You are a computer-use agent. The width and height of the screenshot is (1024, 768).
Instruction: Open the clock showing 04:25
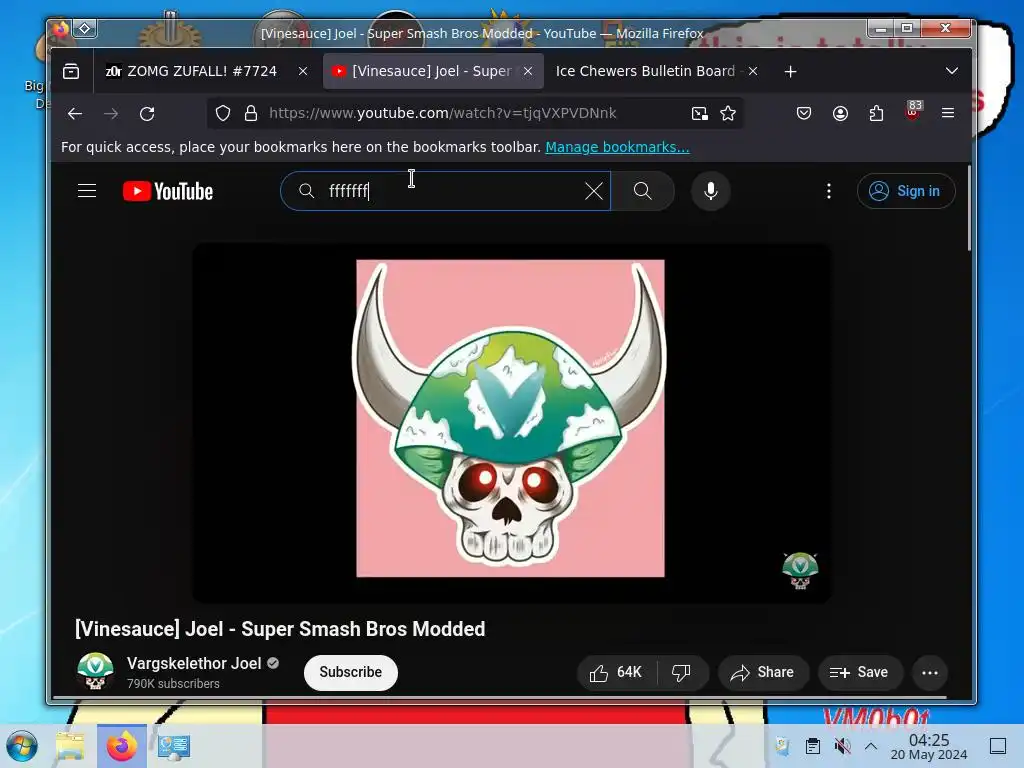929,746
